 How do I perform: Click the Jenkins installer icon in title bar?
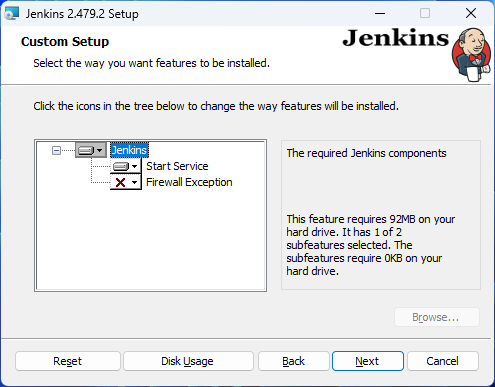point(11,13)
